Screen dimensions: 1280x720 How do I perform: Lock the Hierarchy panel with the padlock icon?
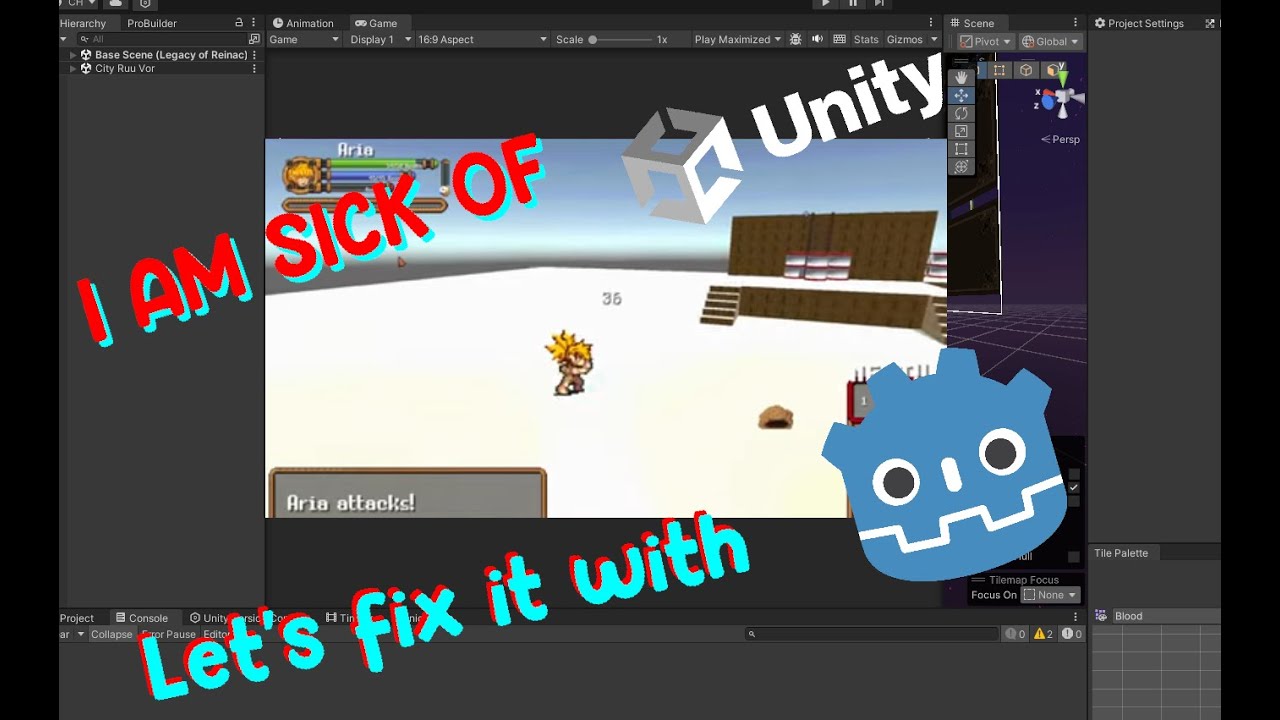point(238,23)
